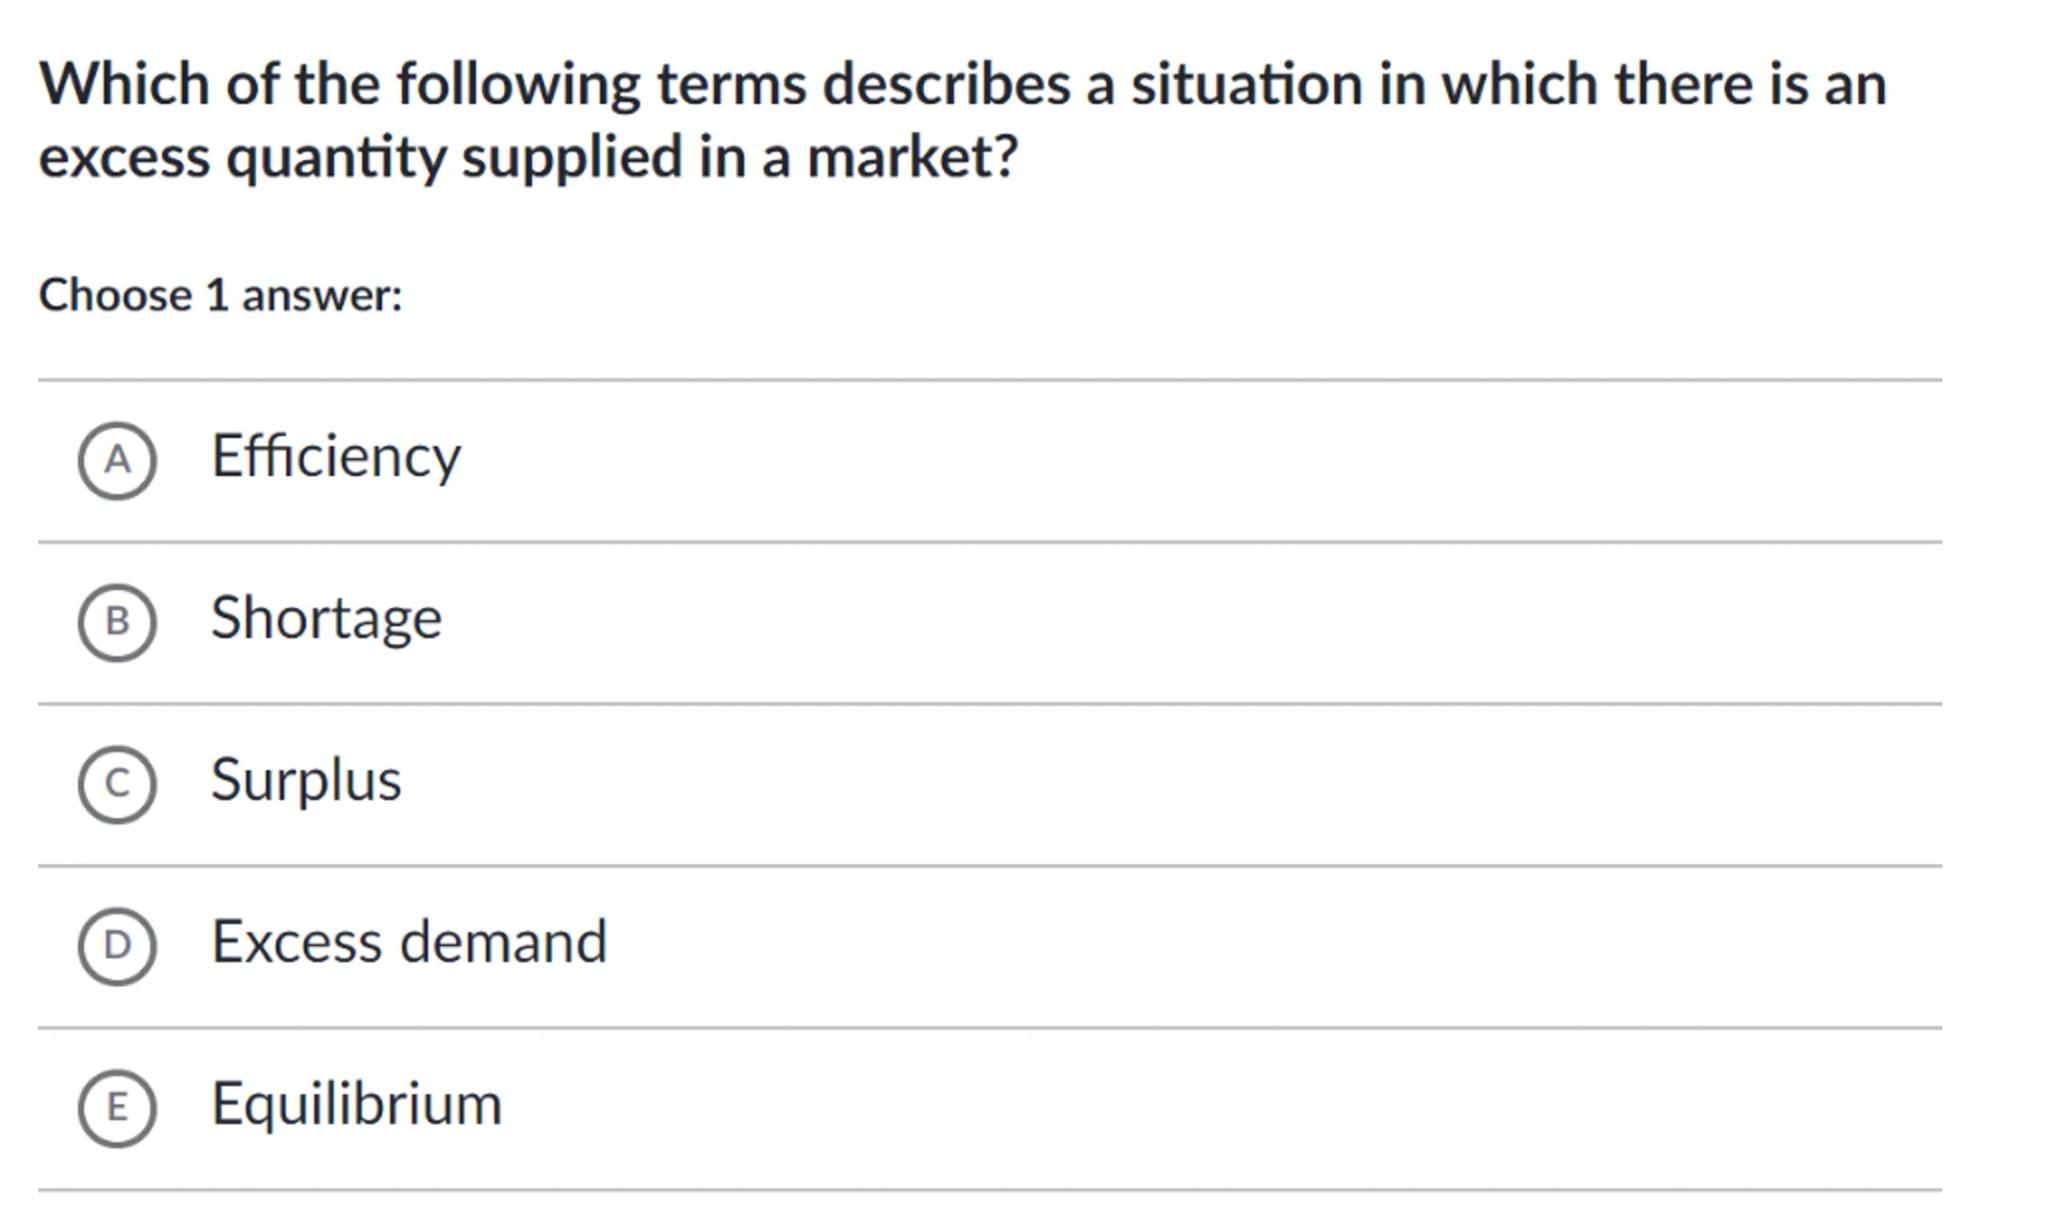Click the word "Excess" in option D
The image size is (2048, 1226).
click(296, 943)
